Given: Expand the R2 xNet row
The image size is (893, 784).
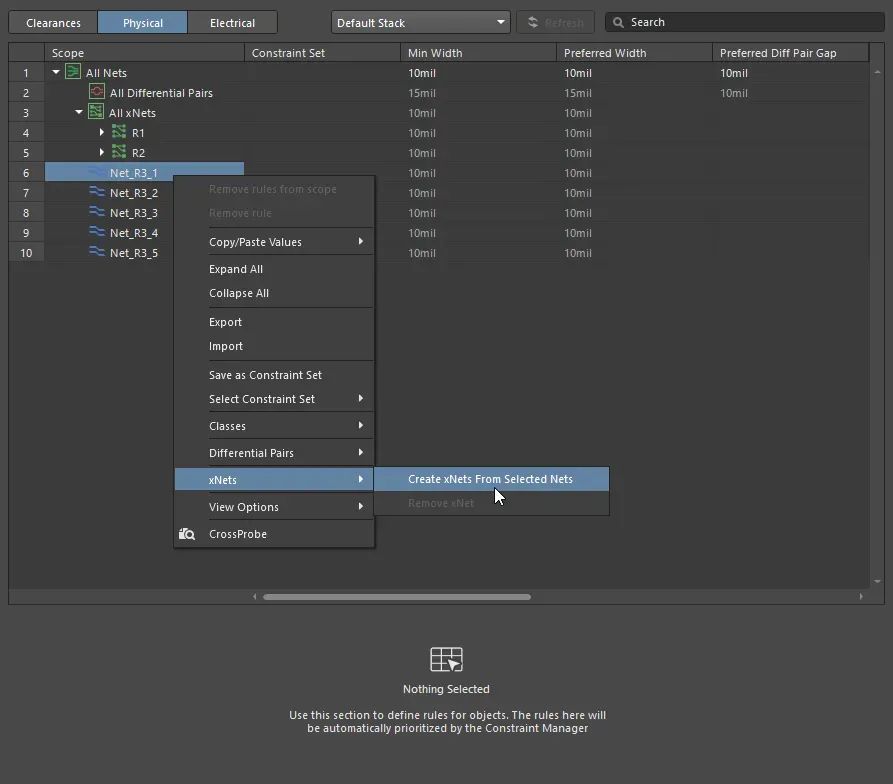Looking at the screenshot, I should point(101,152).
